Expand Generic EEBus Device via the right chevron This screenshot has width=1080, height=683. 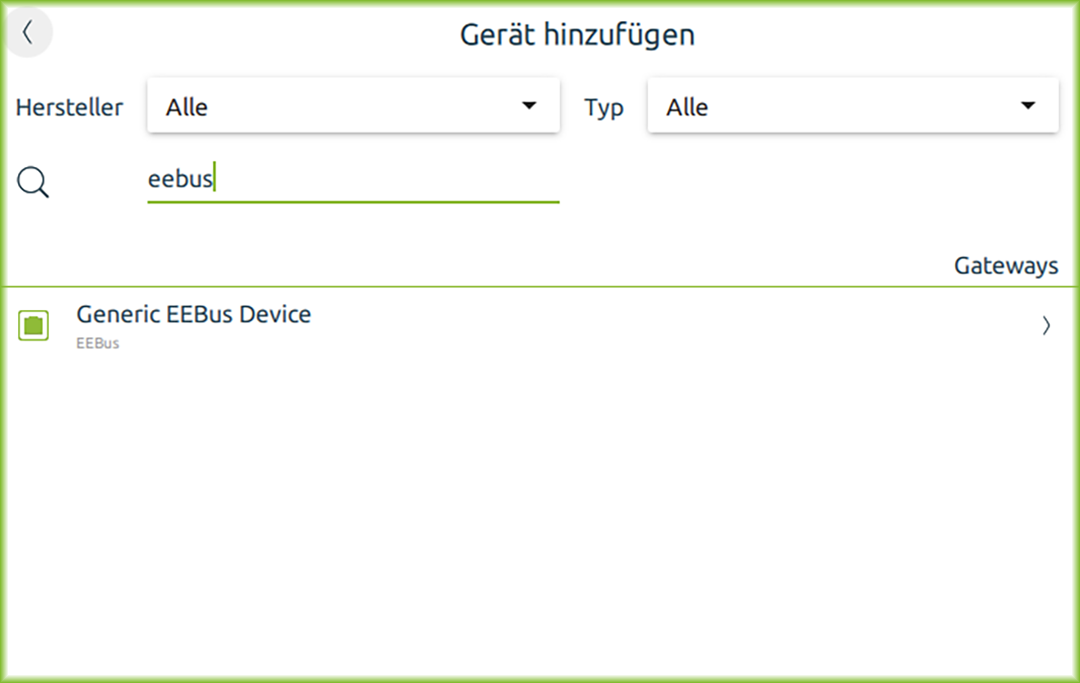[x=1046, y=325]
